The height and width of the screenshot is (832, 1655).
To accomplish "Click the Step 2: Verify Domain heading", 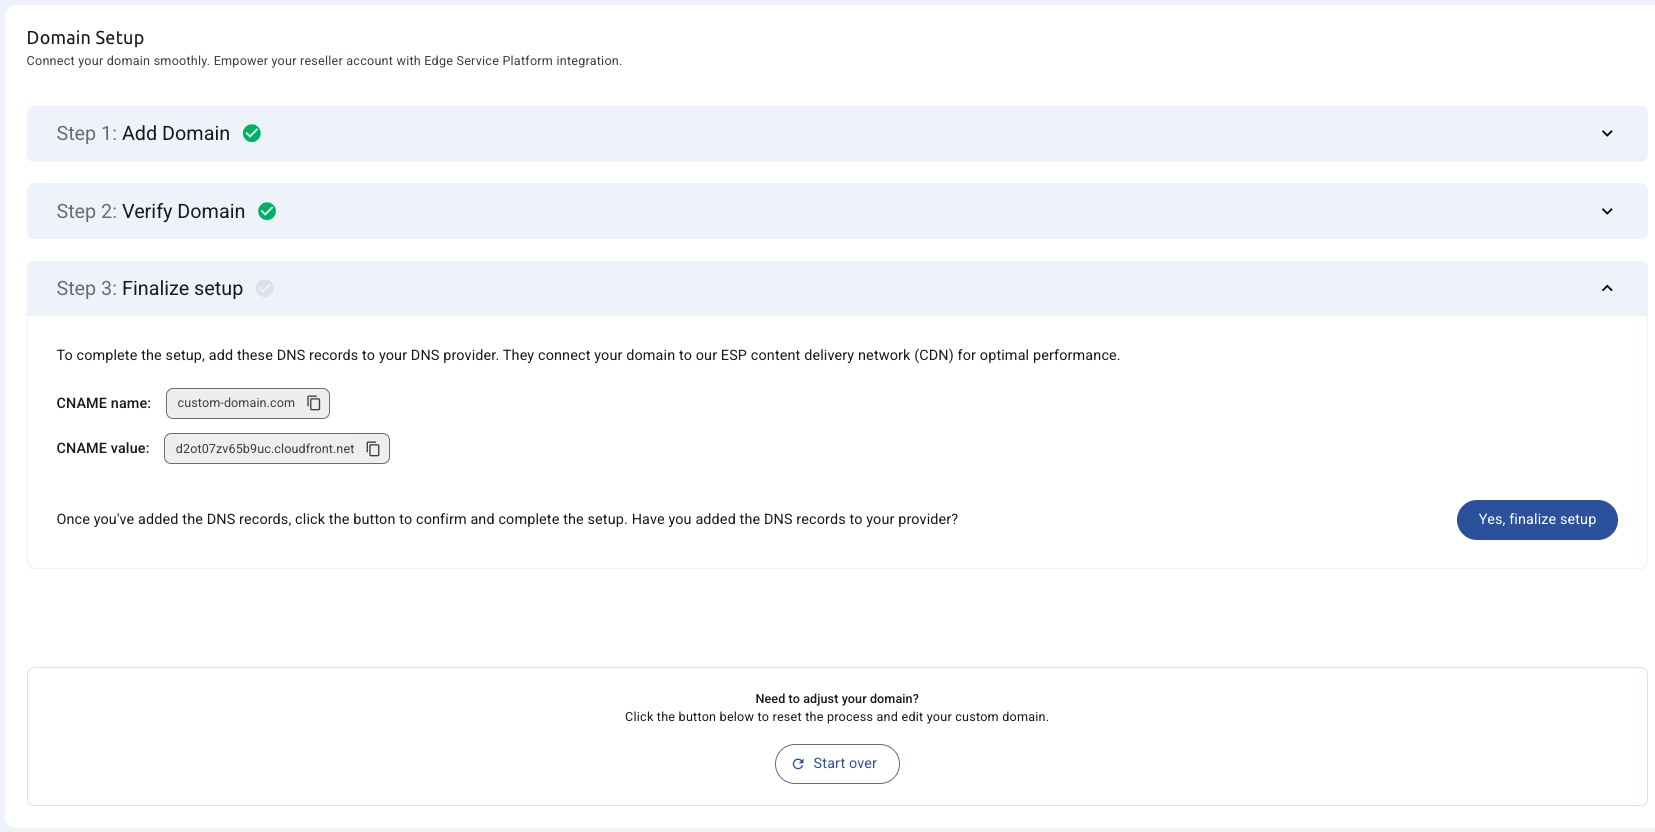I will 151,211.
